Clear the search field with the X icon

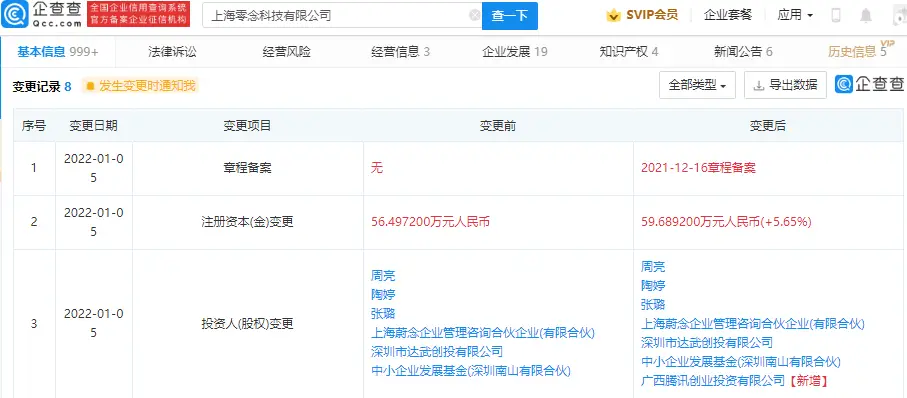474,16
